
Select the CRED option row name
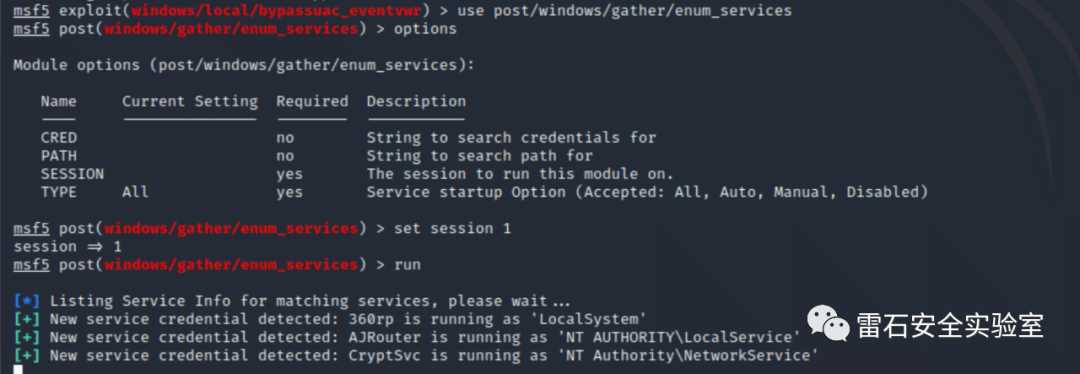pyautogui.click(x=59, y=138)
